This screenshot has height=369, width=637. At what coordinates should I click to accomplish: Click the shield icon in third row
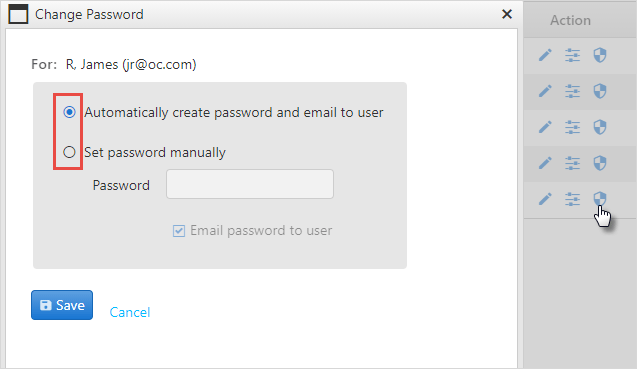click(x=600, y=127)
